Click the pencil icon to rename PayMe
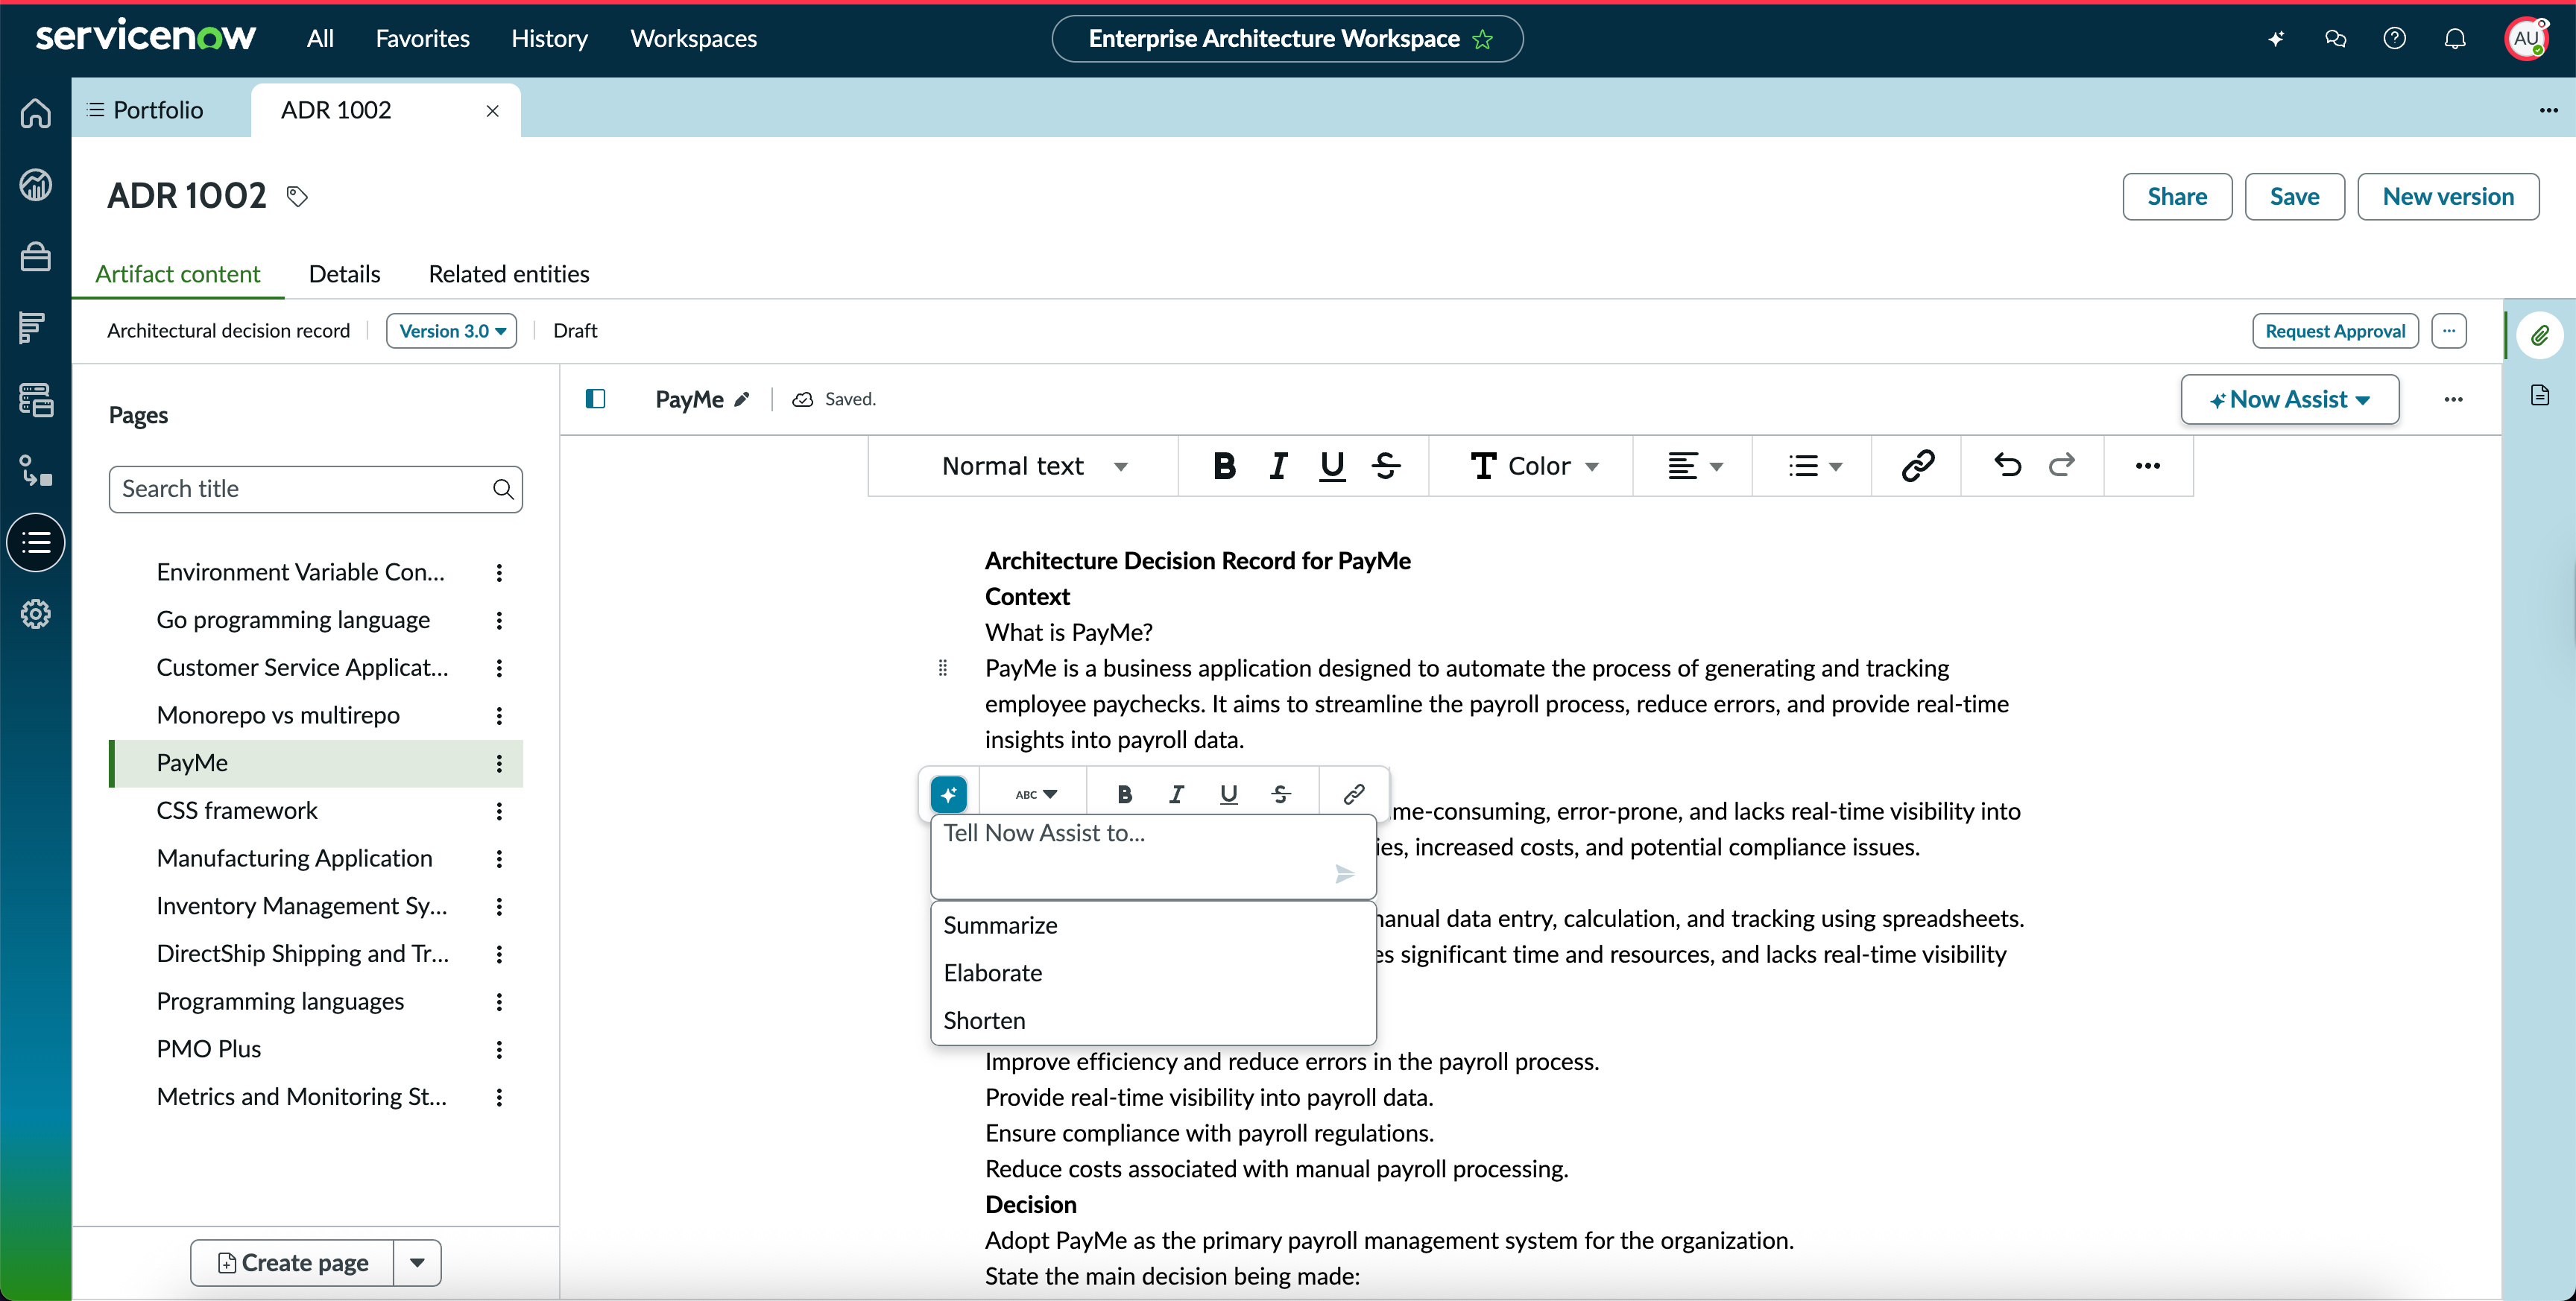2576x1301 pixels. [742, 400]
